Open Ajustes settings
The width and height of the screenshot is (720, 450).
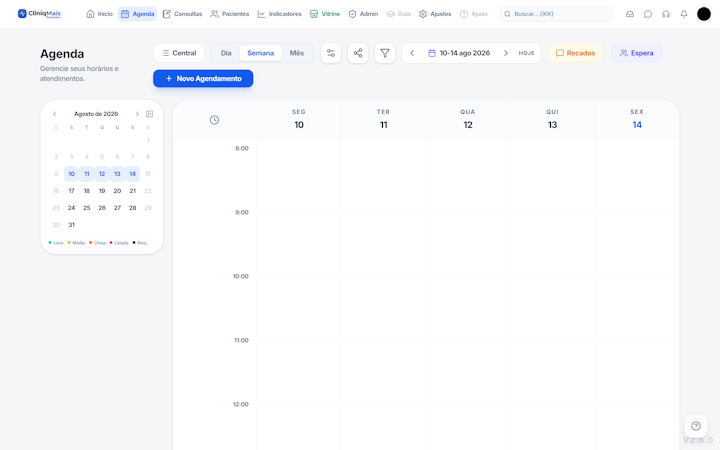click(x=435, y=14)
